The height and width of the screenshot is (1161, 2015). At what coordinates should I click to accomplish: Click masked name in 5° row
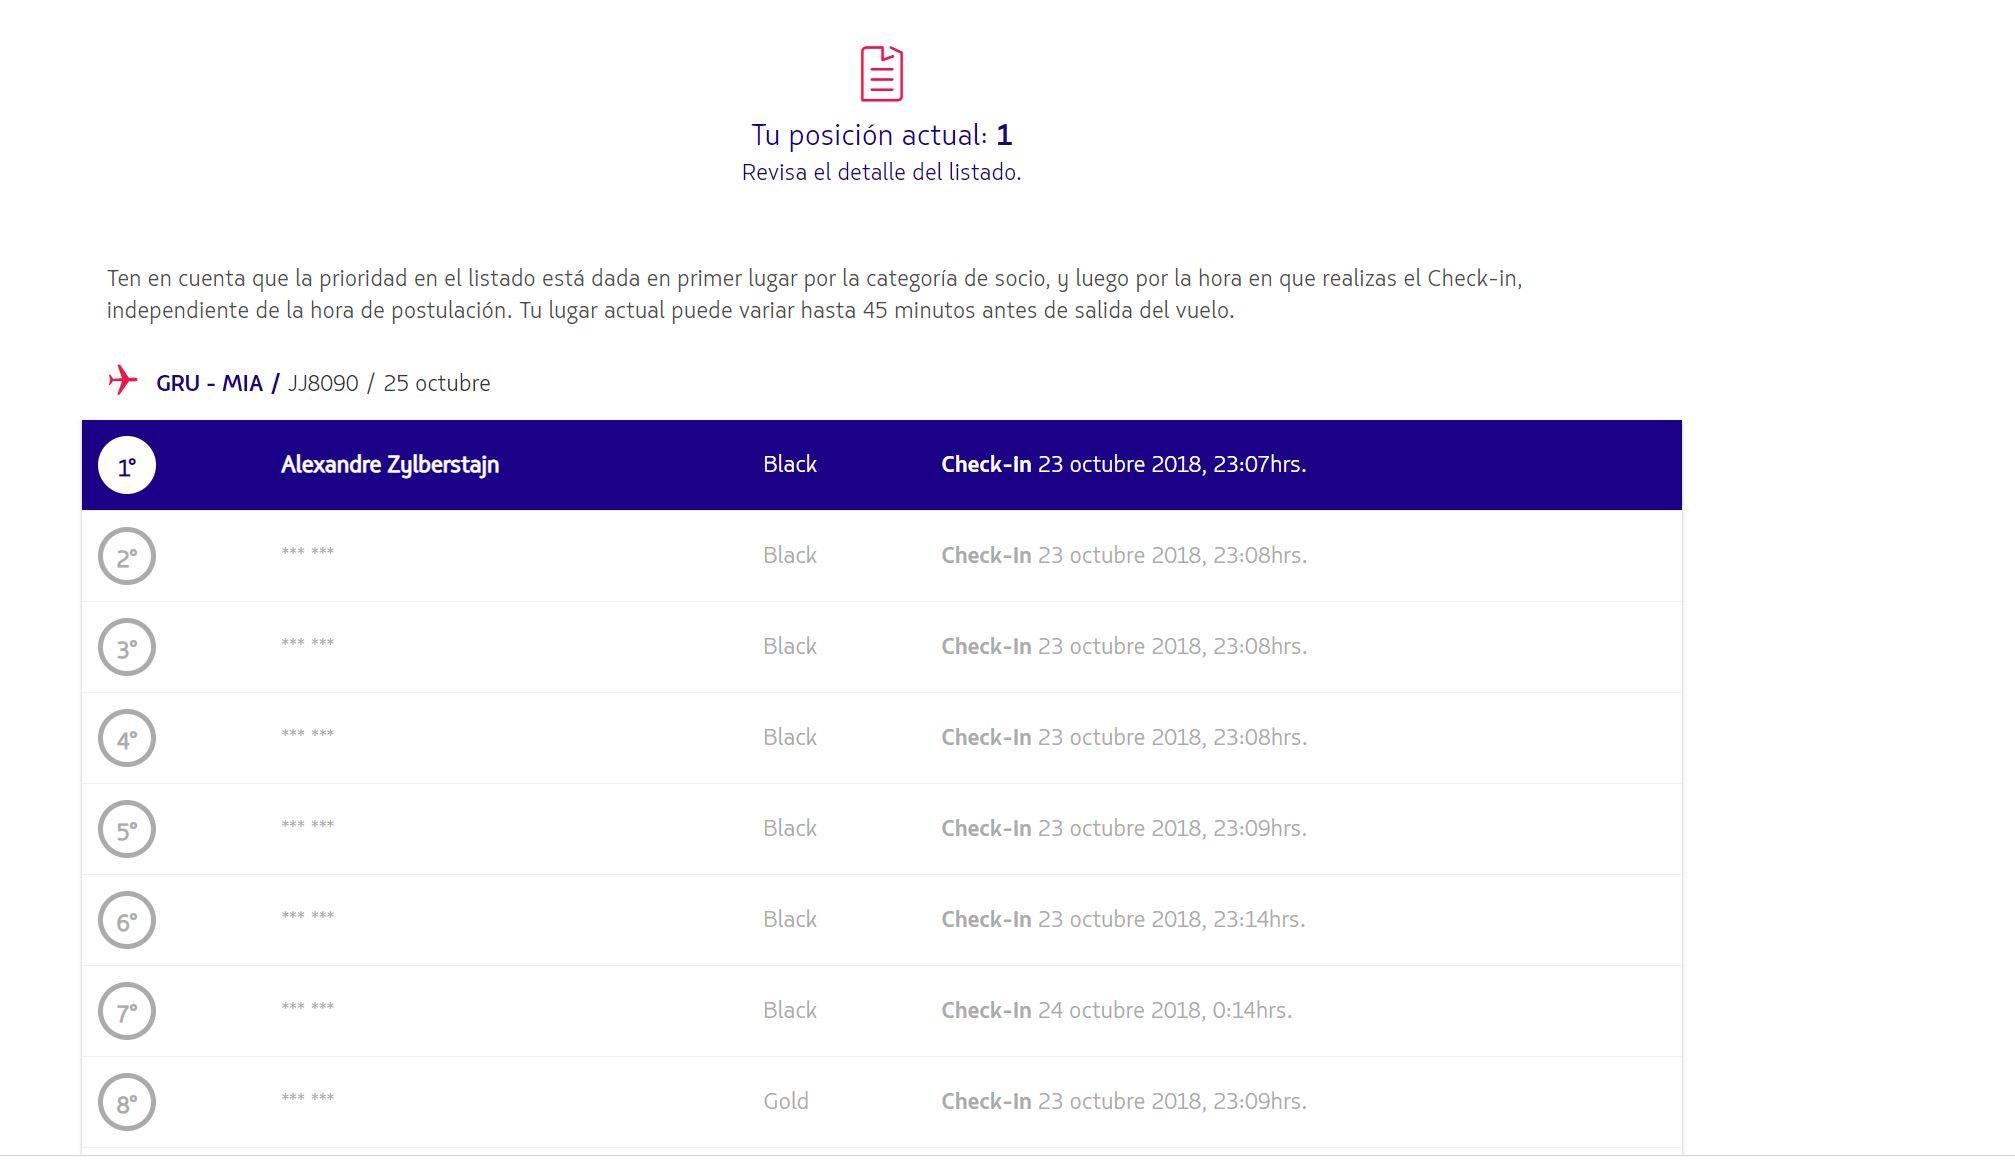[x=308, y=825]
